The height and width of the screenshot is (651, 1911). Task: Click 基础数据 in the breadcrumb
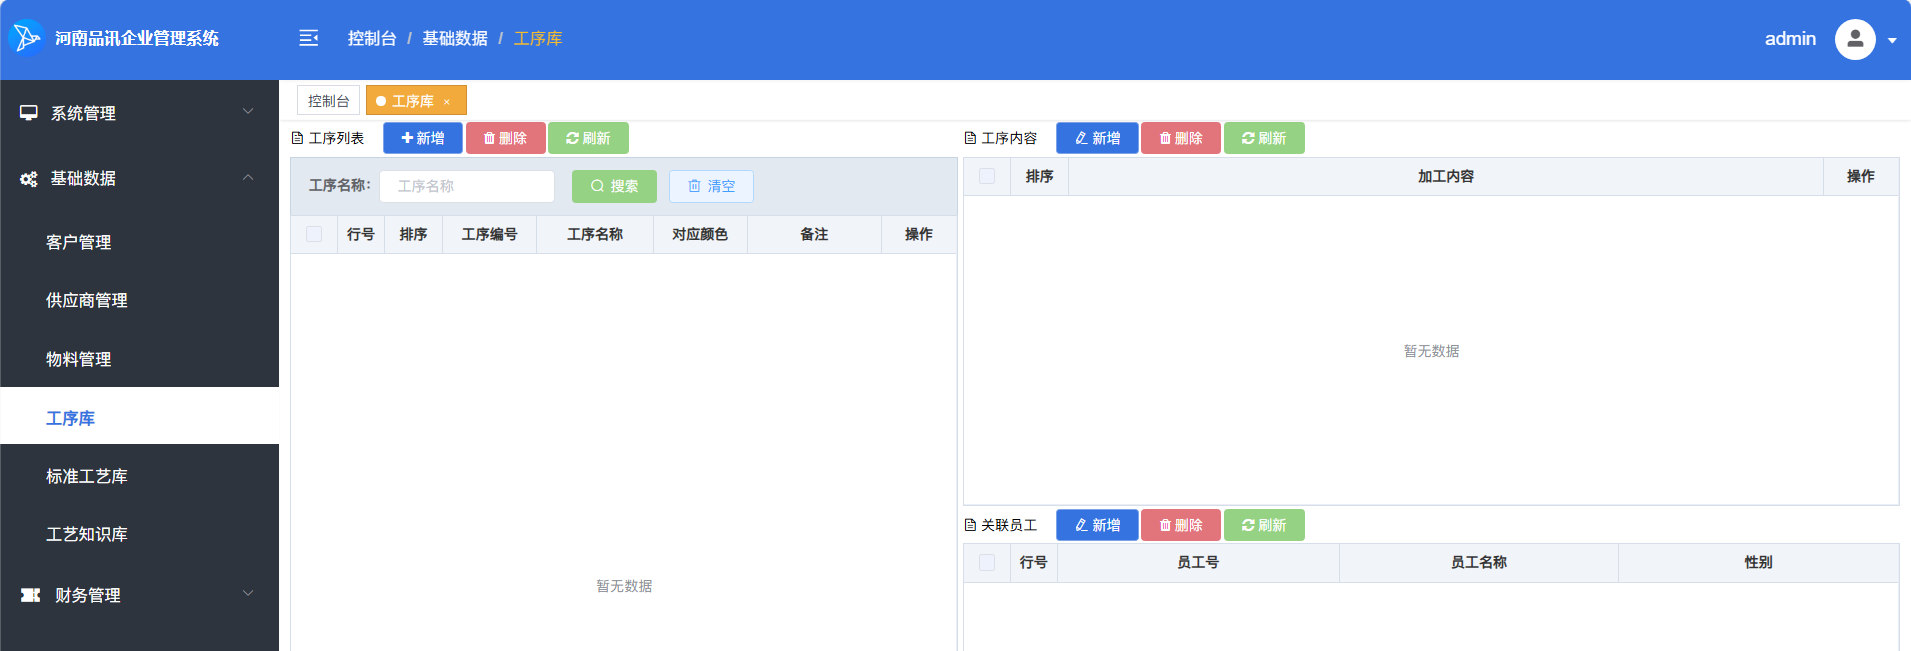(455, 38)
